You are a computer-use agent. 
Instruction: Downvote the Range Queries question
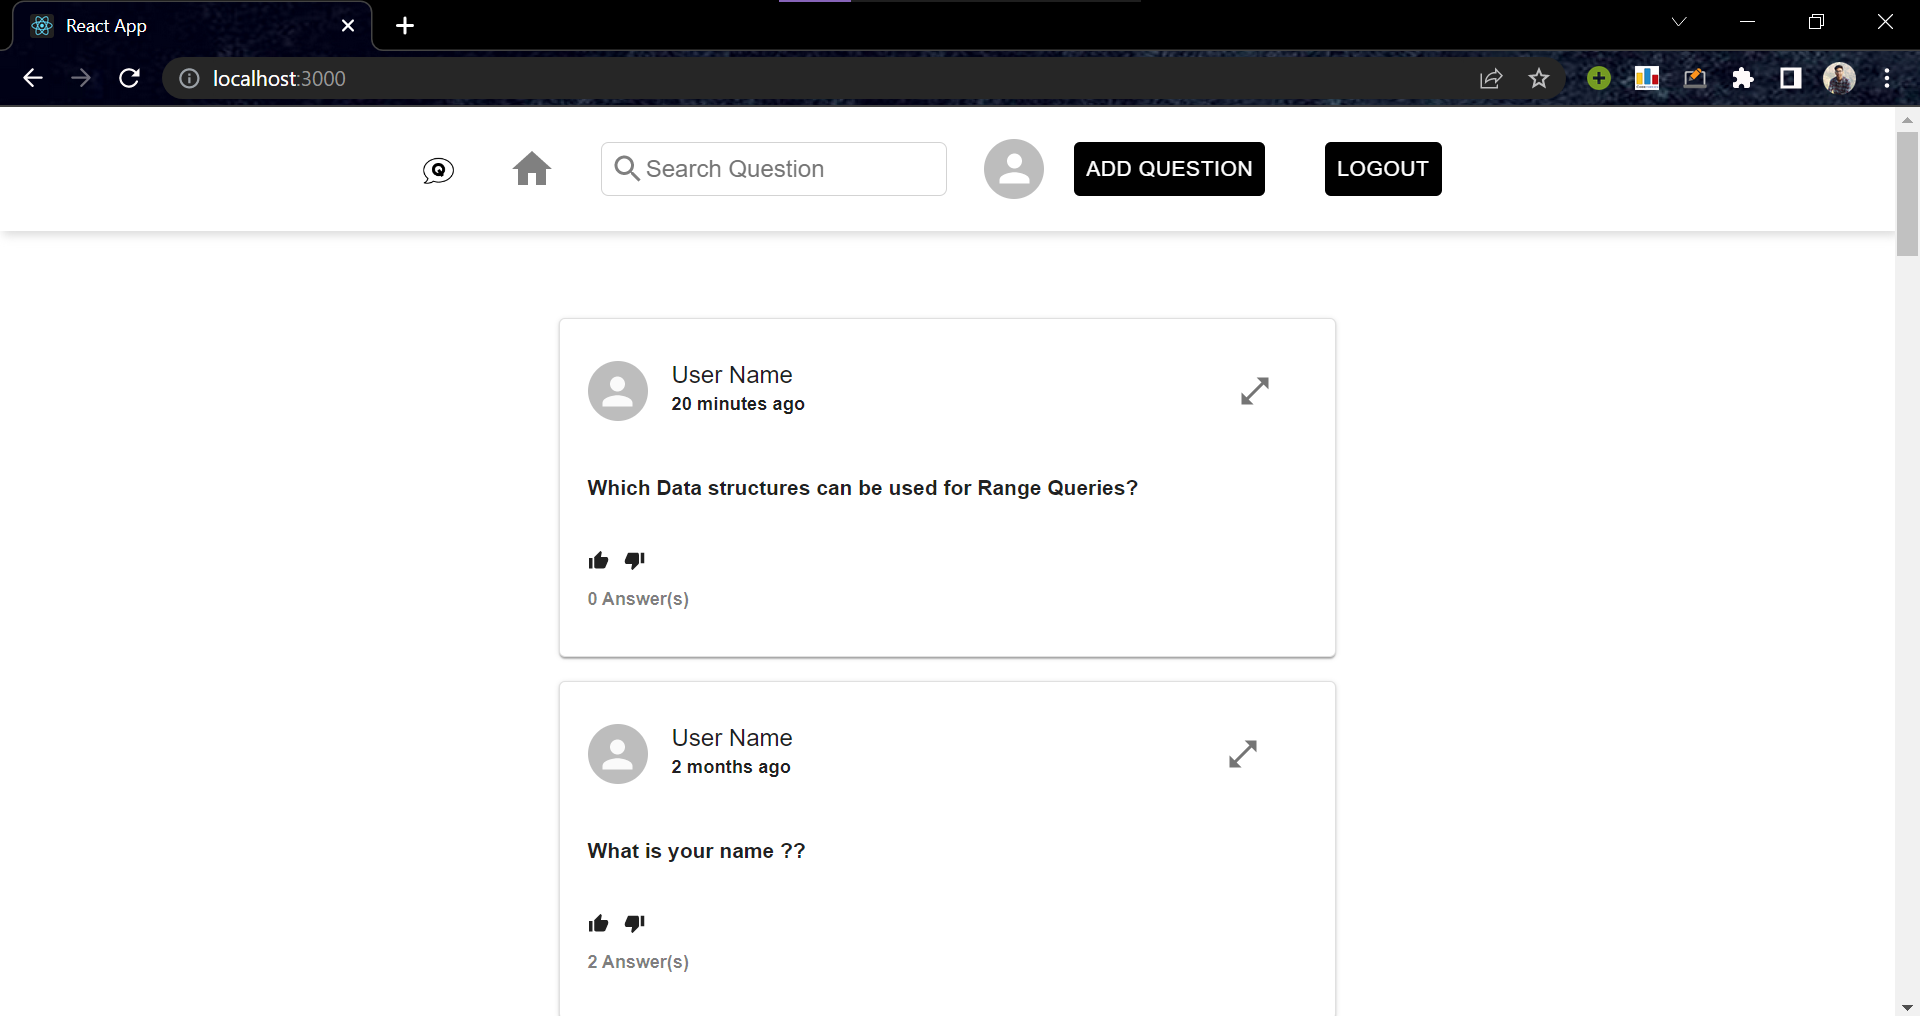click(x=634, y=561)
